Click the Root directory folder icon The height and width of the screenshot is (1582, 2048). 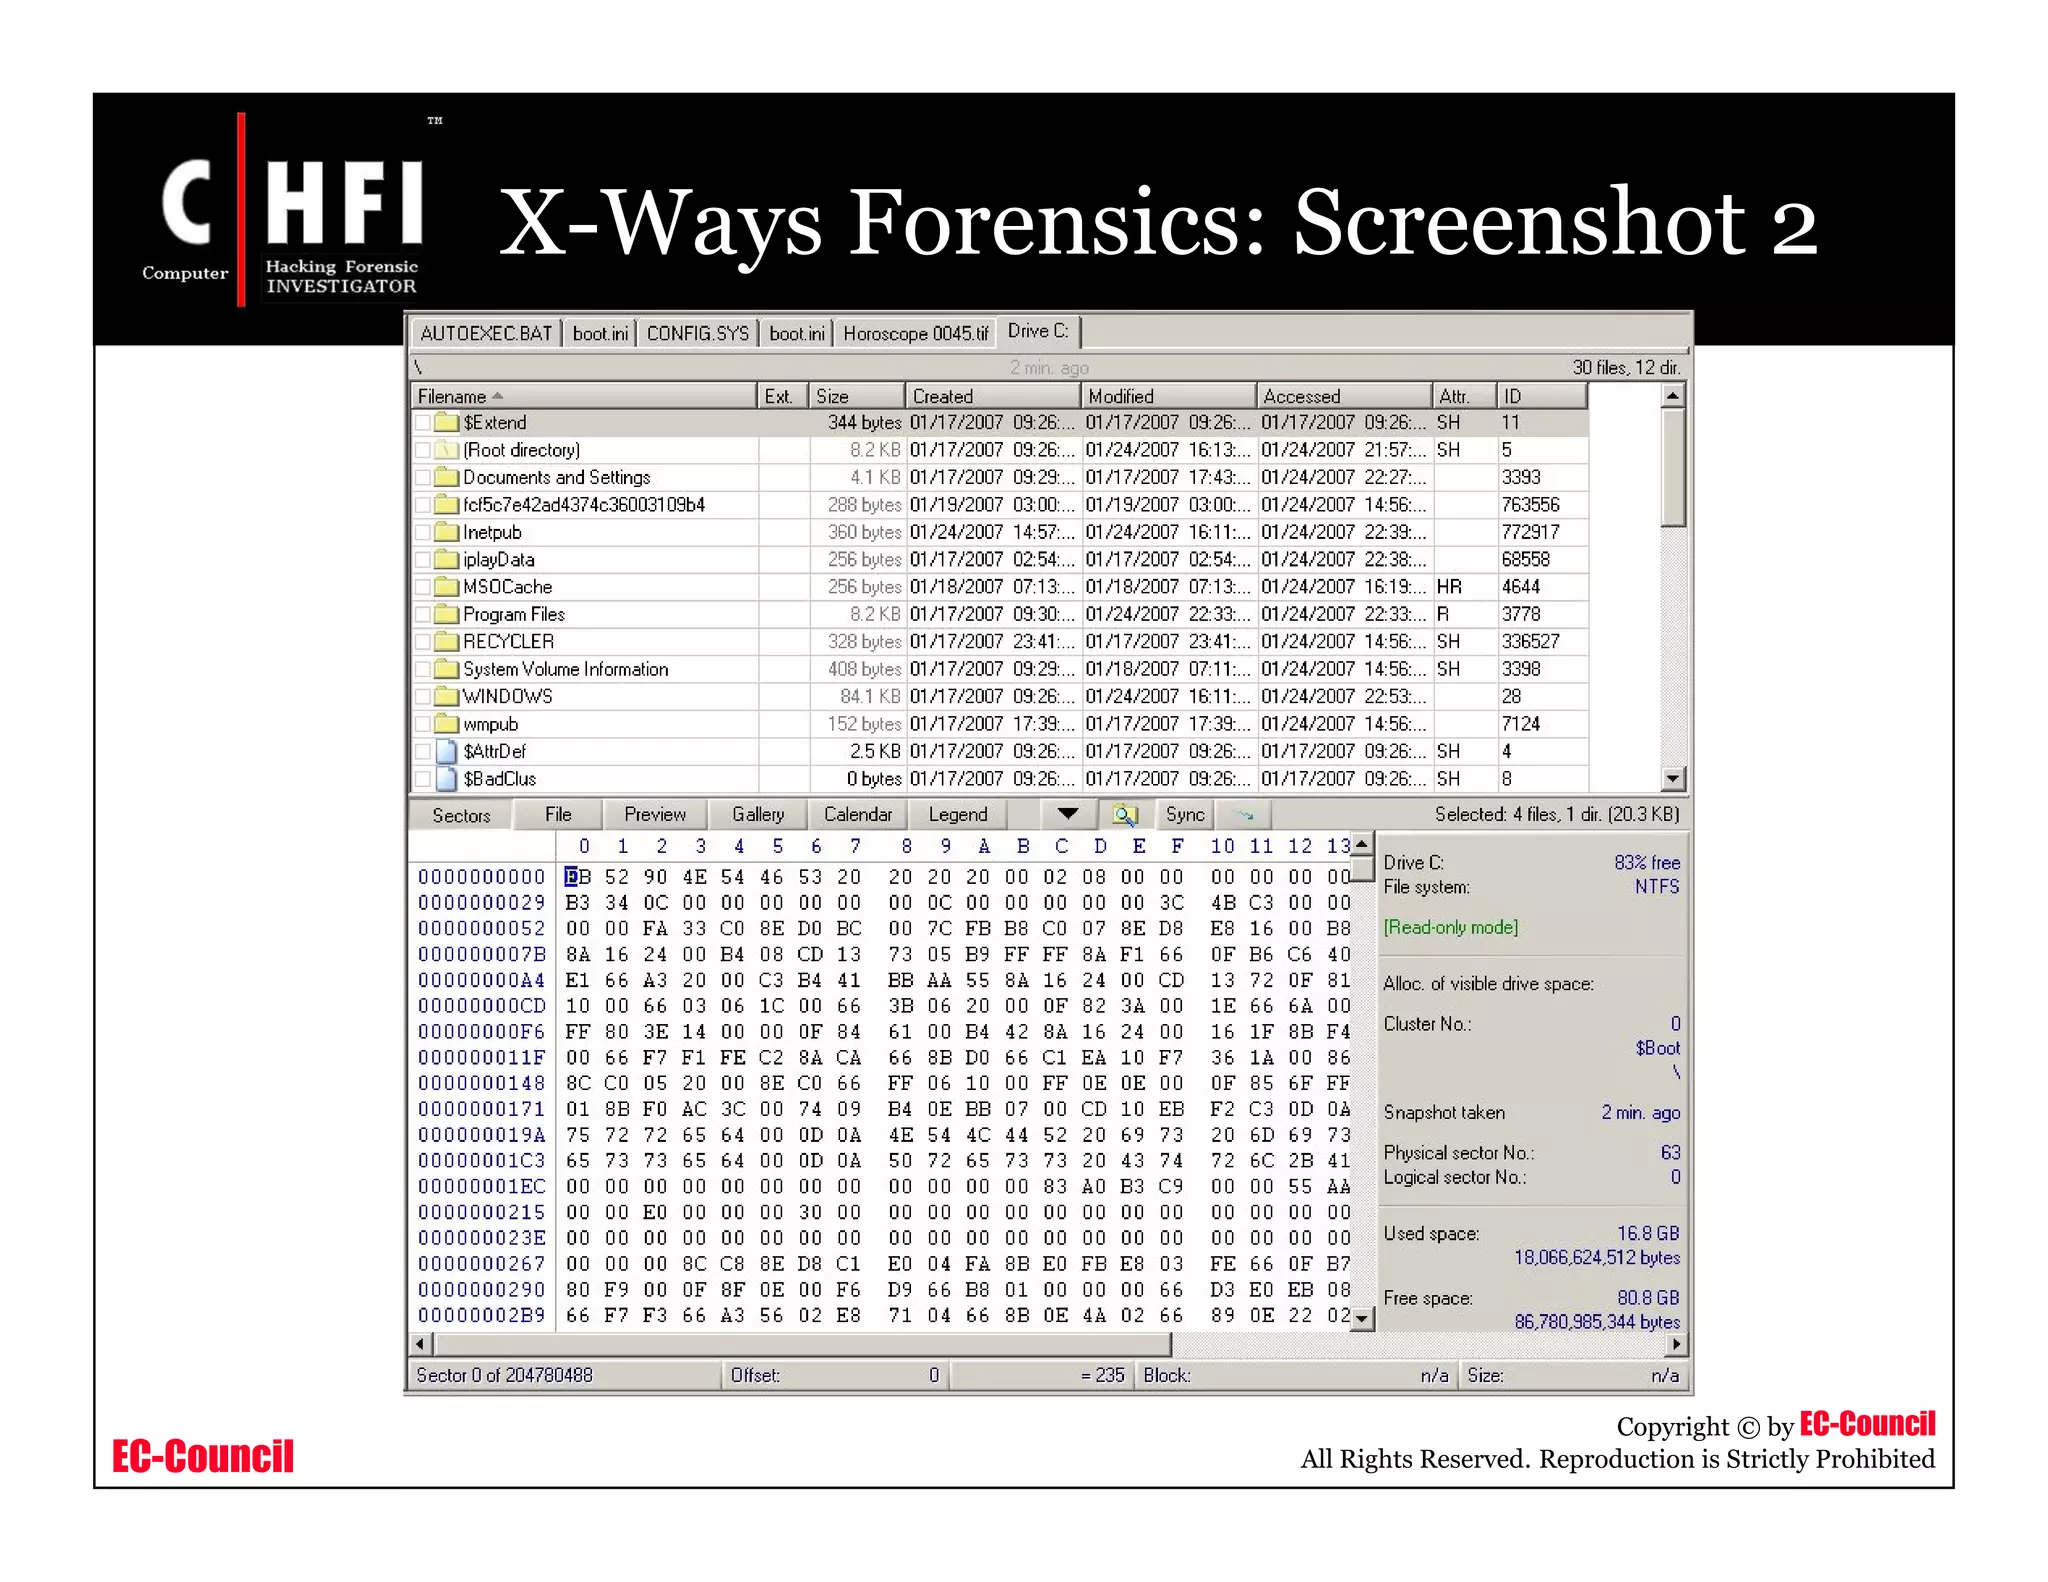point(447,450)
